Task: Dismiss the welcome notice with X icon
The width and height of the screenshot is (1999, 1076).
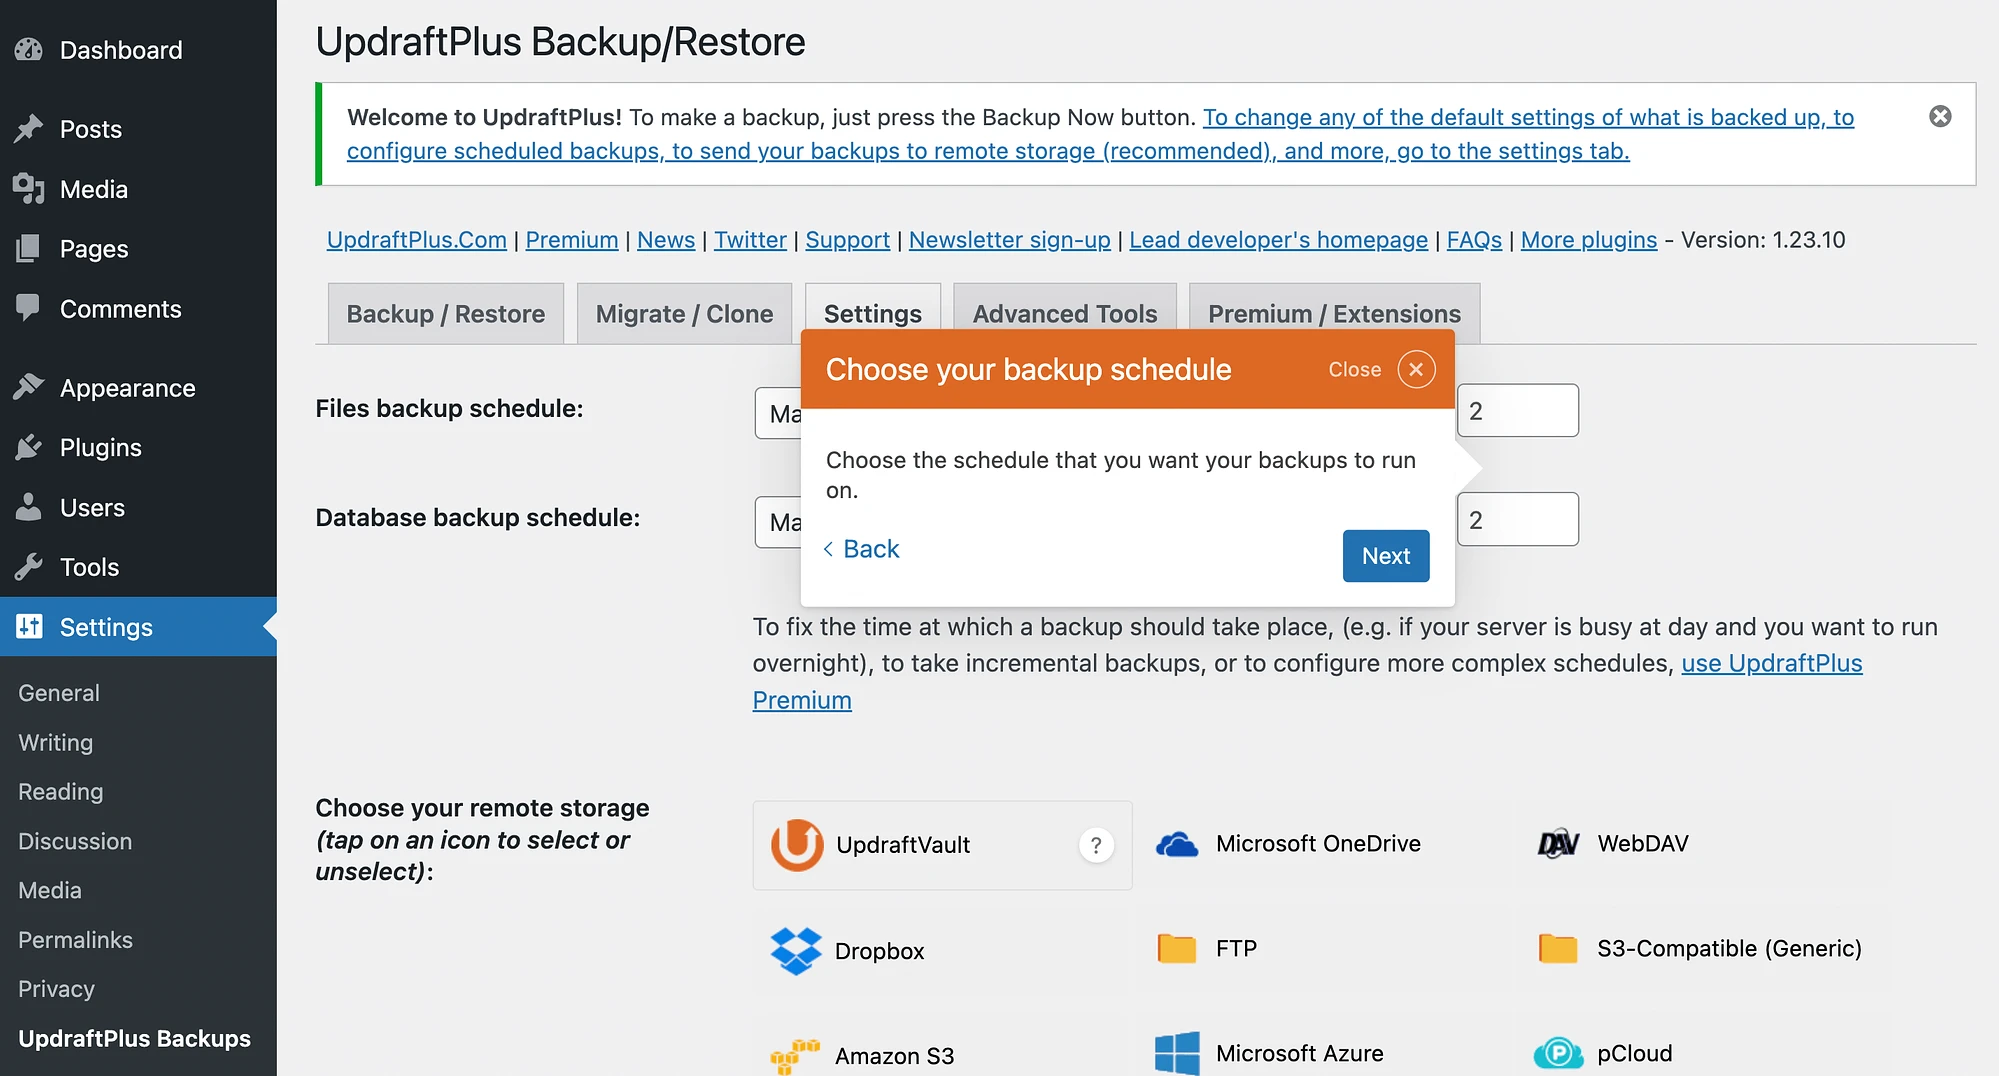Action: click(x=1940, y=116)
